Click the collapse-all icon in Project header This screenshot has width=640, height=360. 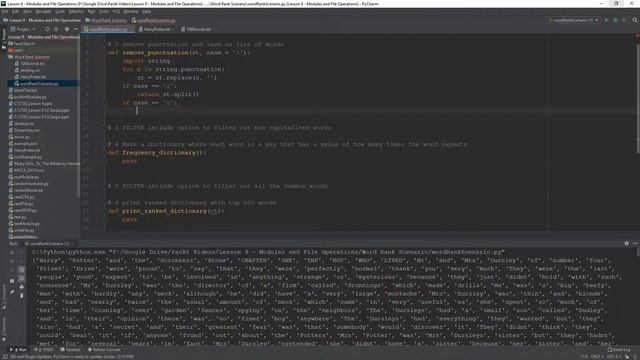click(x=56, y=29)
